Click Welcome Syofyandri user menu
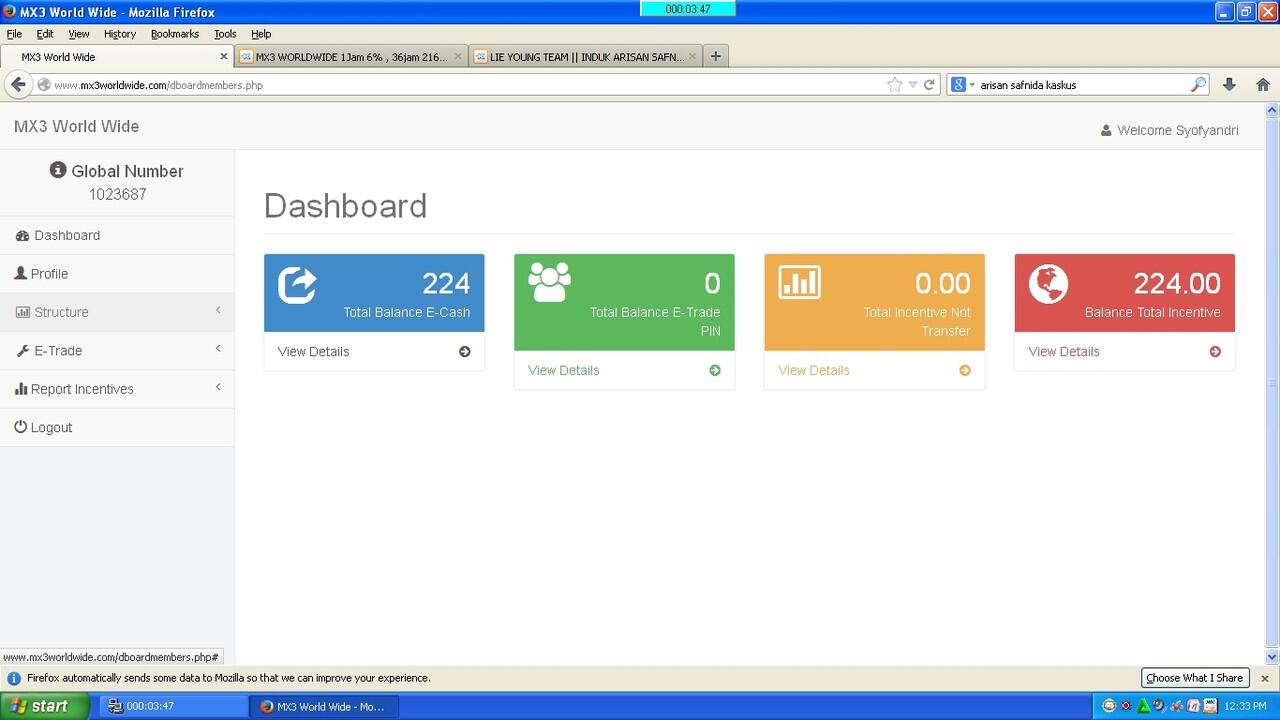 1169,130
